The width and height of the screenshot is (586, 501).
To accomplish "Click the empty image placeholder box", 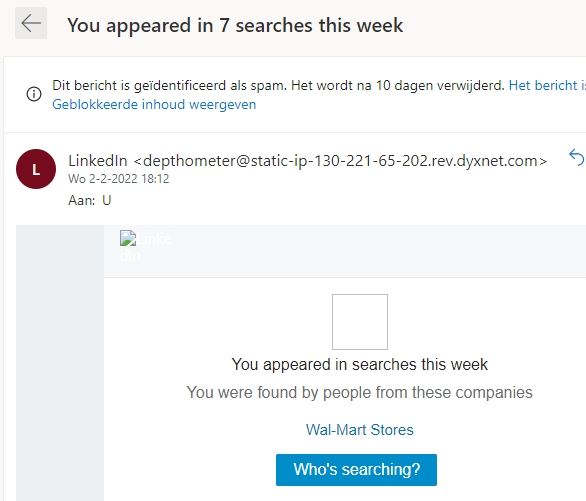I will (360, 322).
